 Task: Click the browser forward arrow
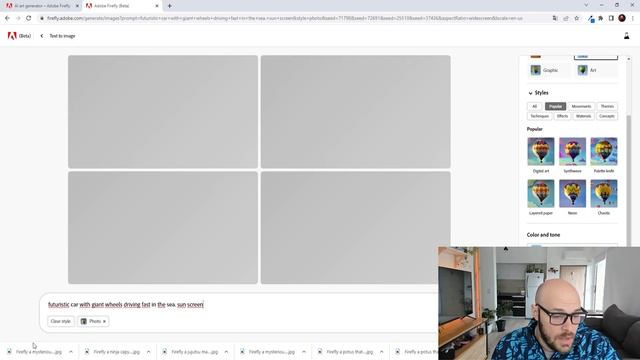(x=18, y=18)
